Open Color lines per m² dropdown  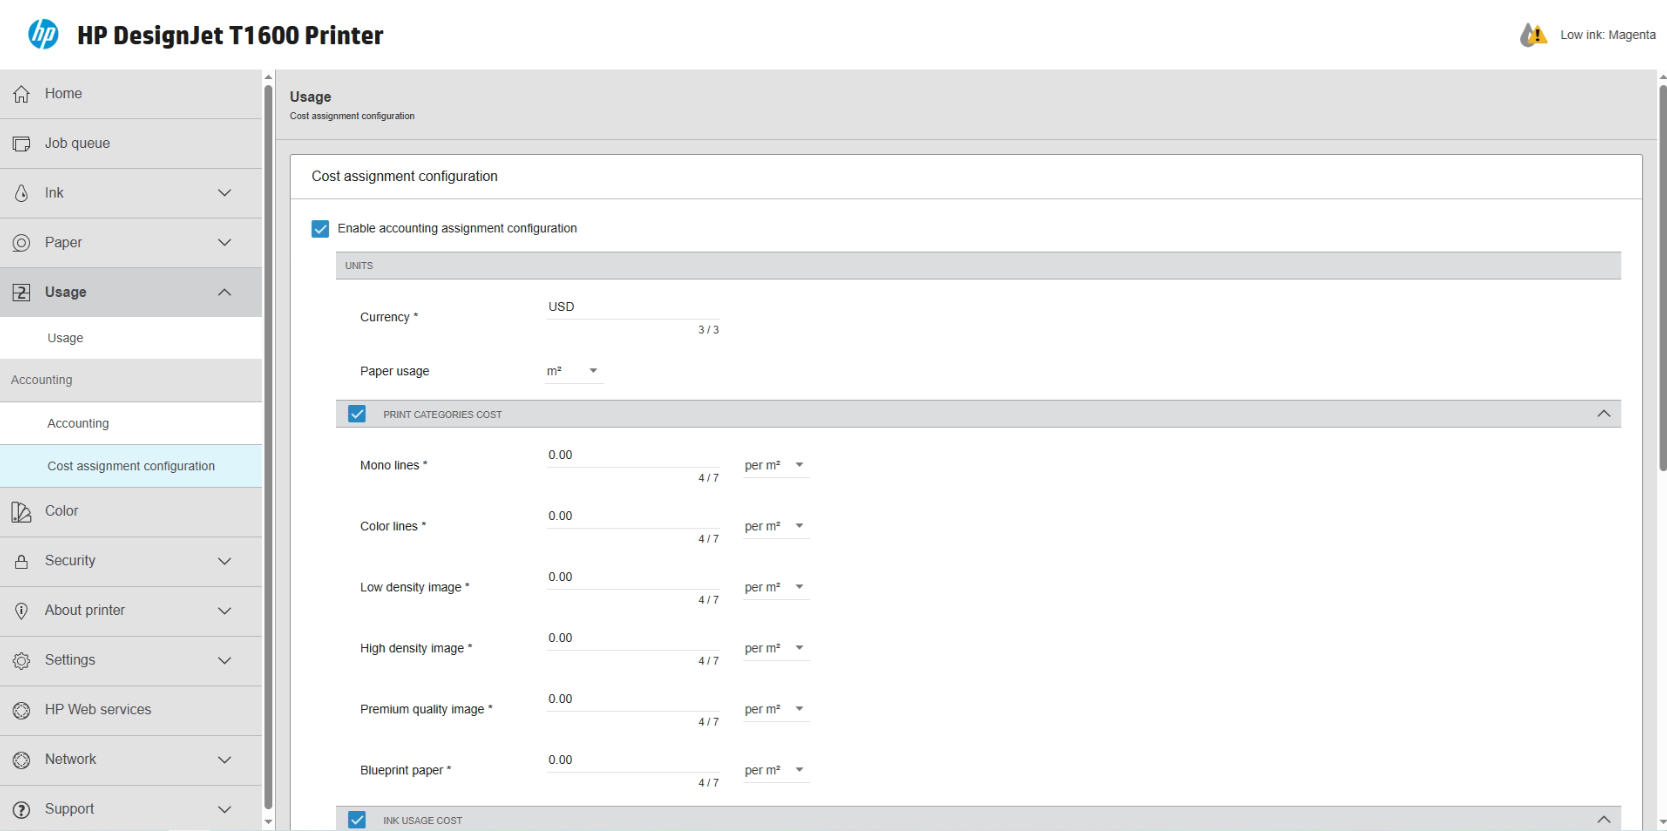coord(776,527)
